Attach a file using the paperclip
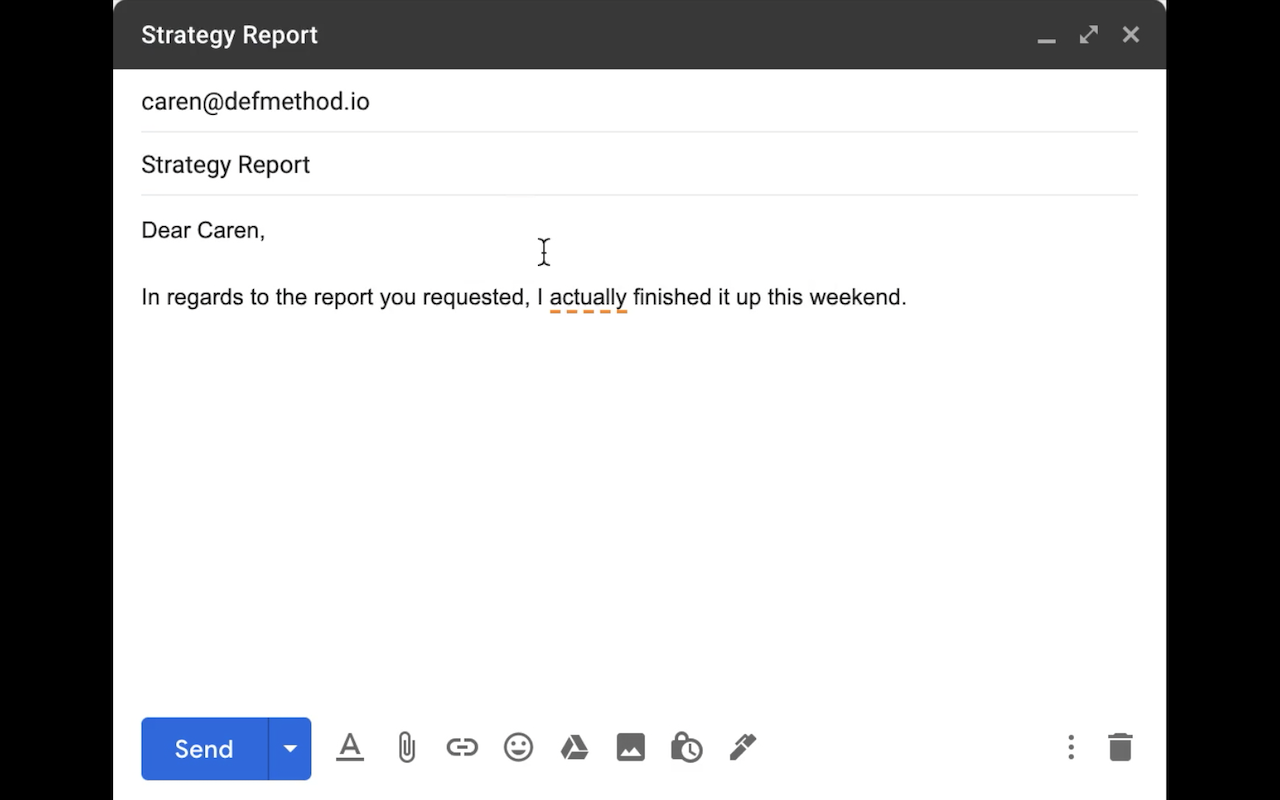Screen dimensions: 1280x800 [406, 746]
